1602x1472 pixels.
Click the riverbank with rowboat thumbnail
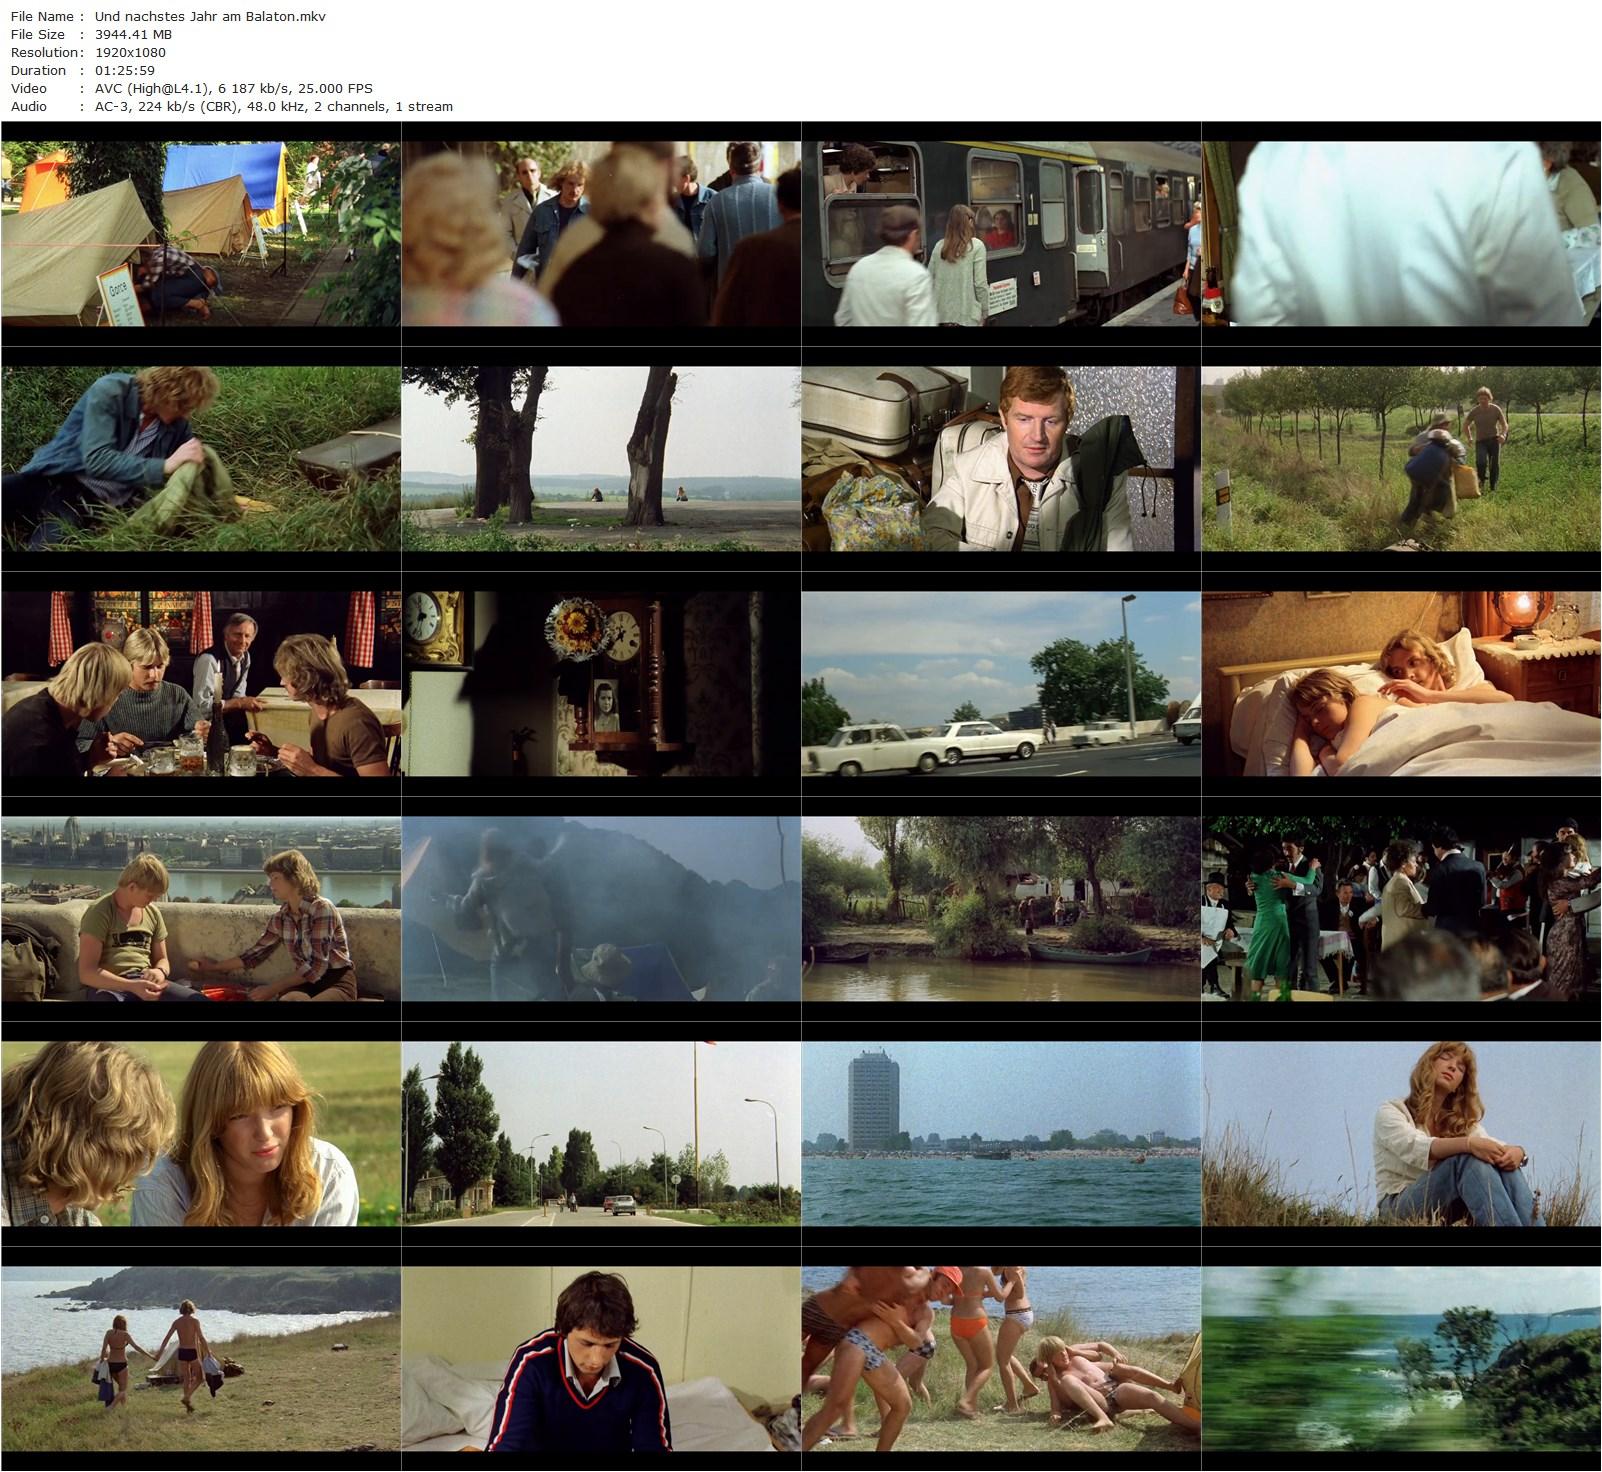(x=1000, y=909)
